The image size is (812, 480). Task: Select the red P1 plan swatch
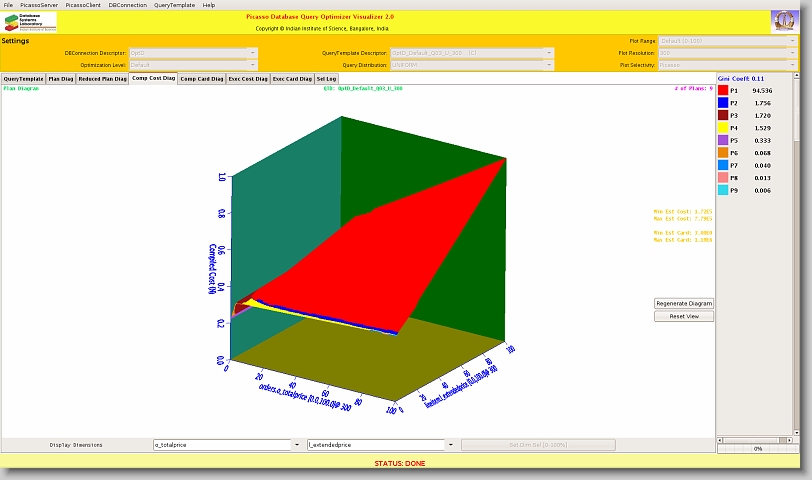pos(722,90)
